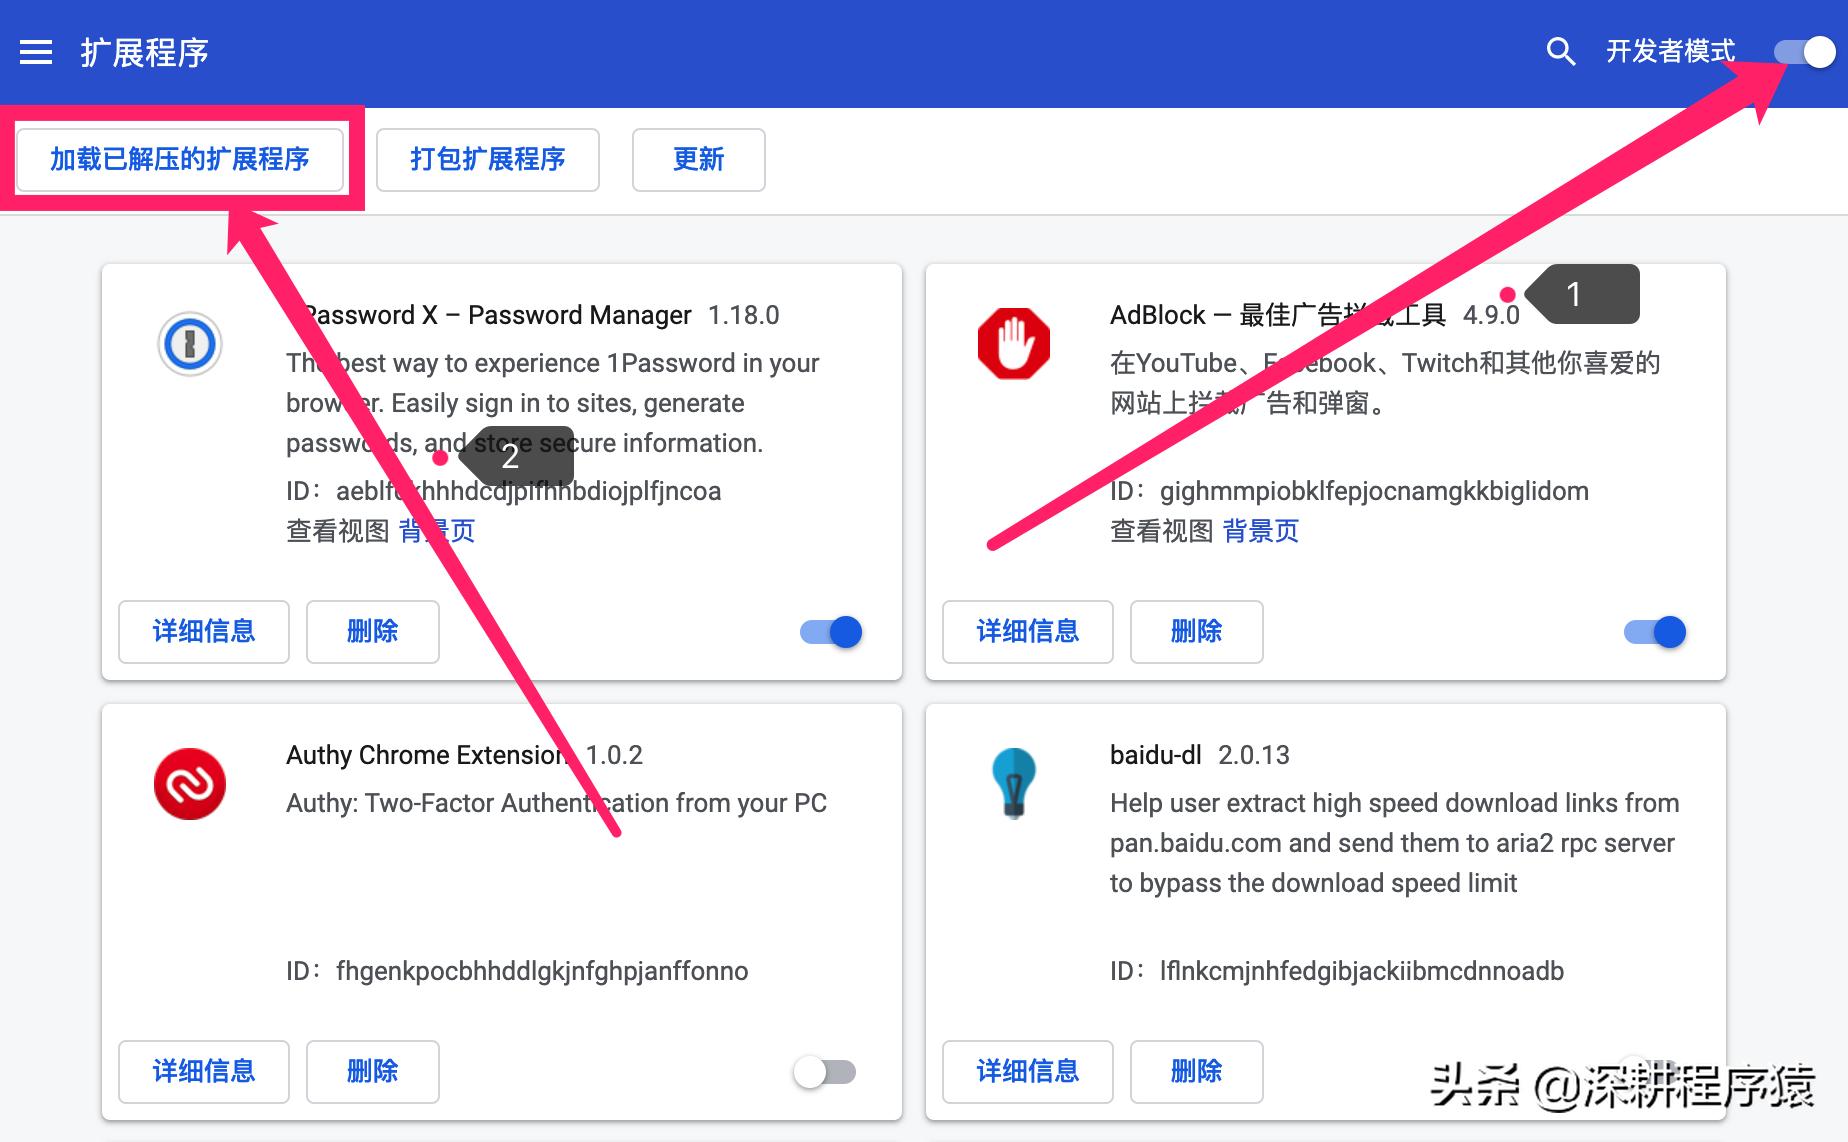Click the 1Password extension icon
This screenshot has width=1848, height=1142.
[x=190, y=344]
